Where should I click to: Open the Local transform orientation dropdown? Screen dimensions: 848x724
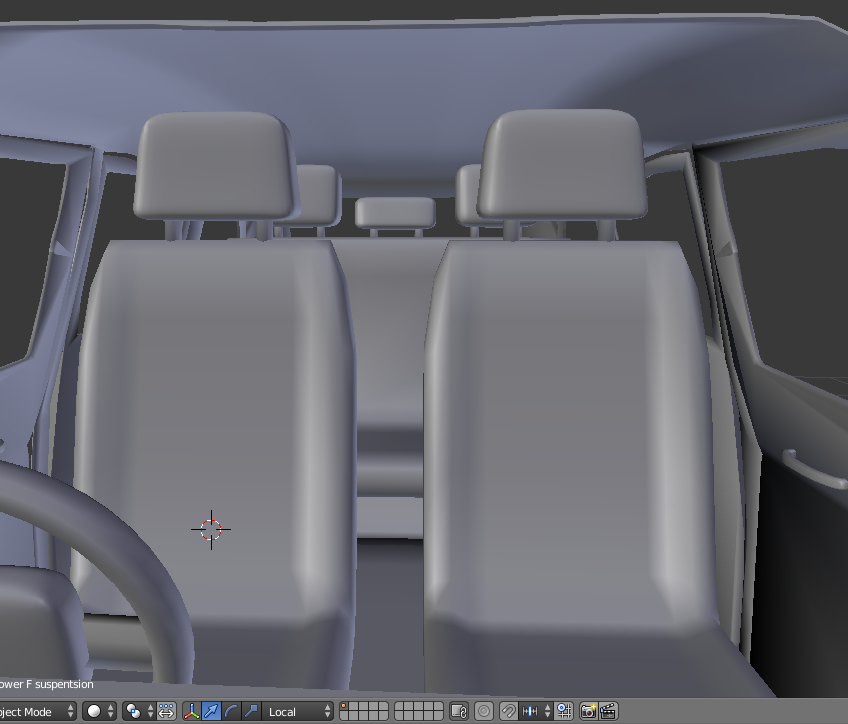(298, 712)
